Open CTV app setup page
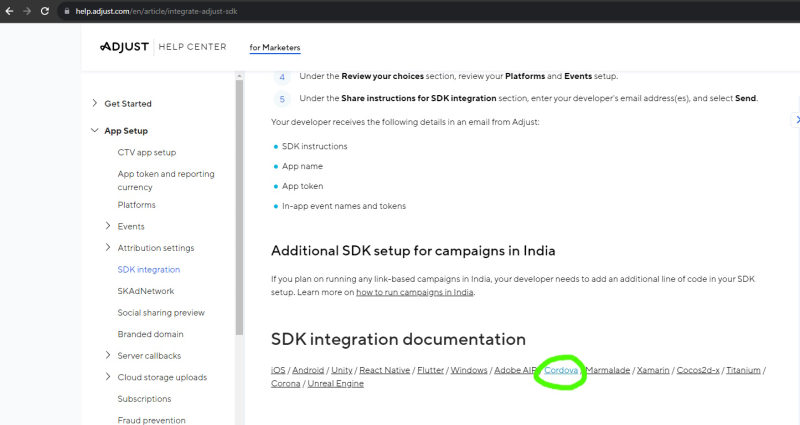Screen dimensions: 800x425 click(146, 152)
